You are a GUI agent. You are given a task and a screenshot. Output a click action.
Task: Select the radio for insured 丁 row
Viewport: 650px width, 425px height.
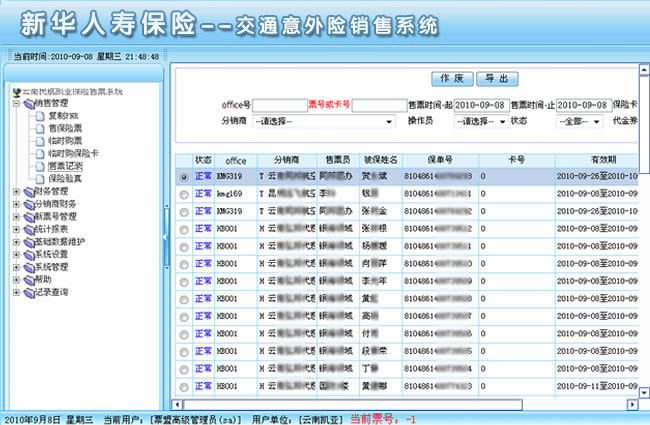pos(184,369)
